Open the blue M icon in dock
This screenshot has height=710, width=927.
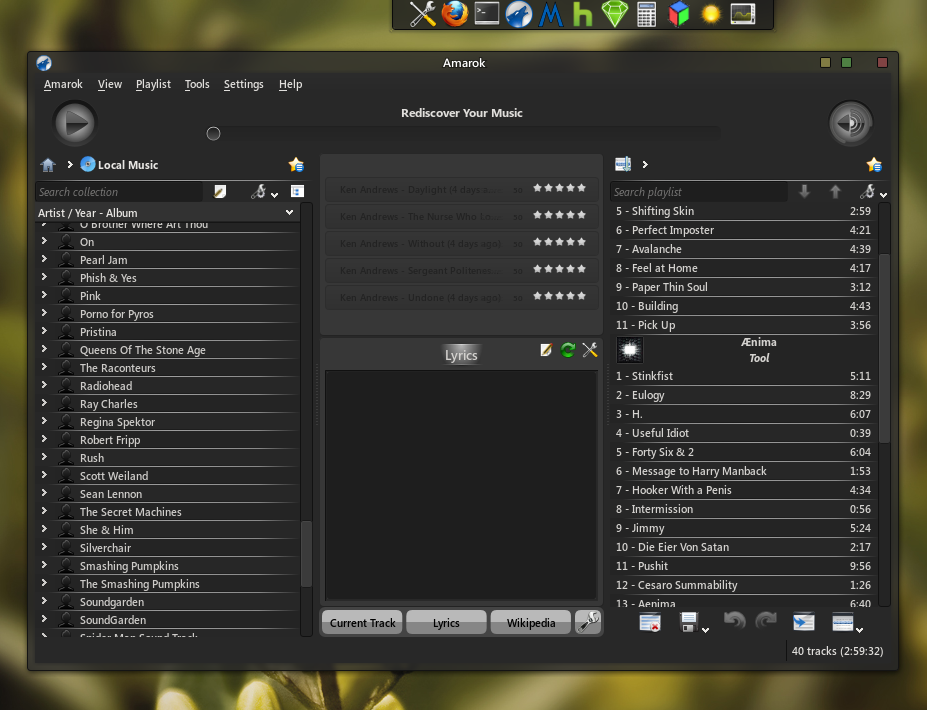[x=550, y=15]
